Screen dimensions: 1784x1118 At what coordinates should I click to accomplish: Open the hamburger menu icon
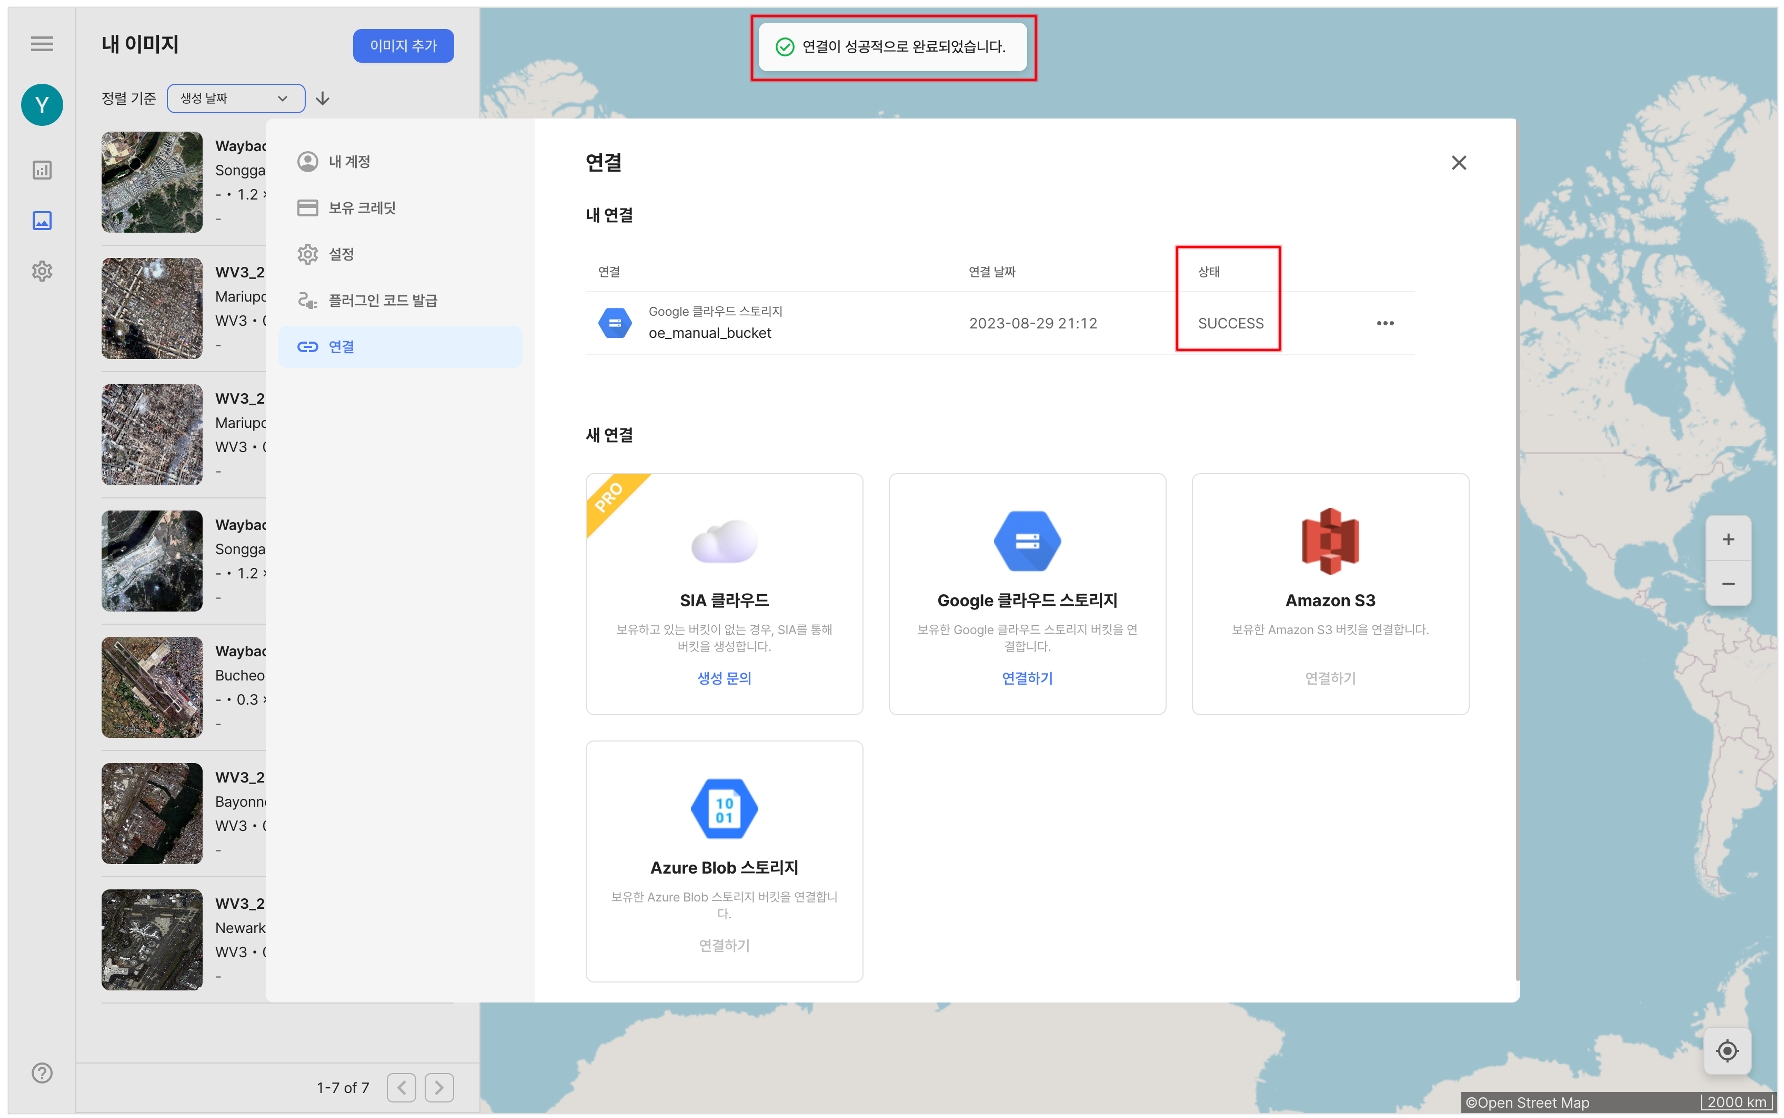point(42,44)
